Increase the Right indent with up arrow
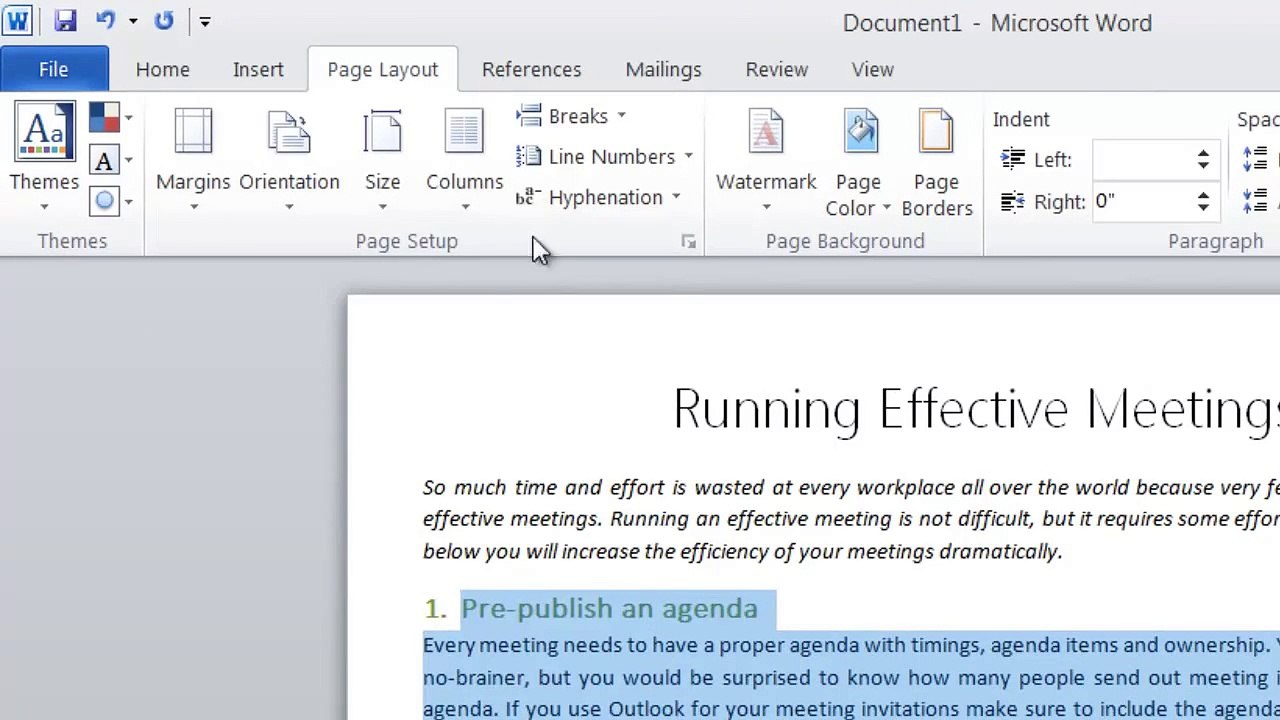1280x720 pixels. point(1203,196)
